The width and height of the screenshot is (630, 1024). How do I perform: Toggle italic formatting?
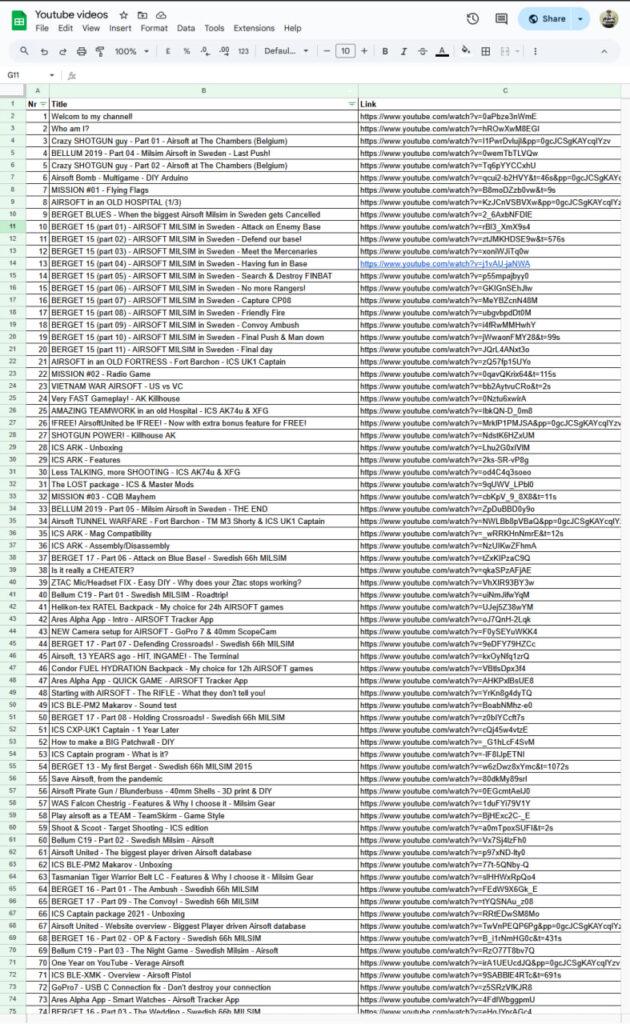[403, 51]
